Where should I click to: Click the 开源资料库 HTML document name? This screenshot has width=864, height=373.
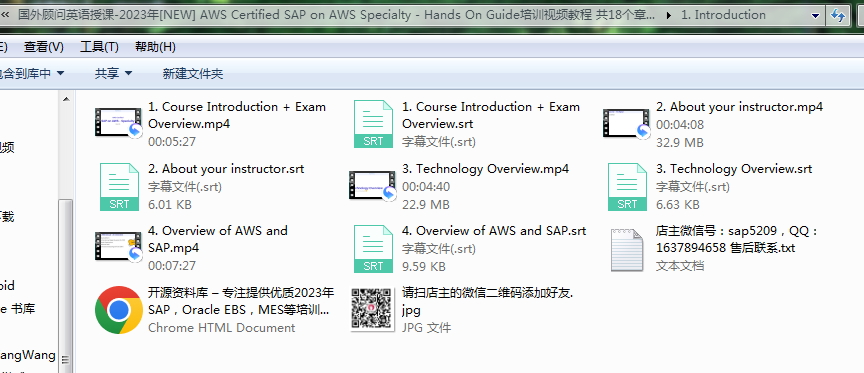[241, 301]
